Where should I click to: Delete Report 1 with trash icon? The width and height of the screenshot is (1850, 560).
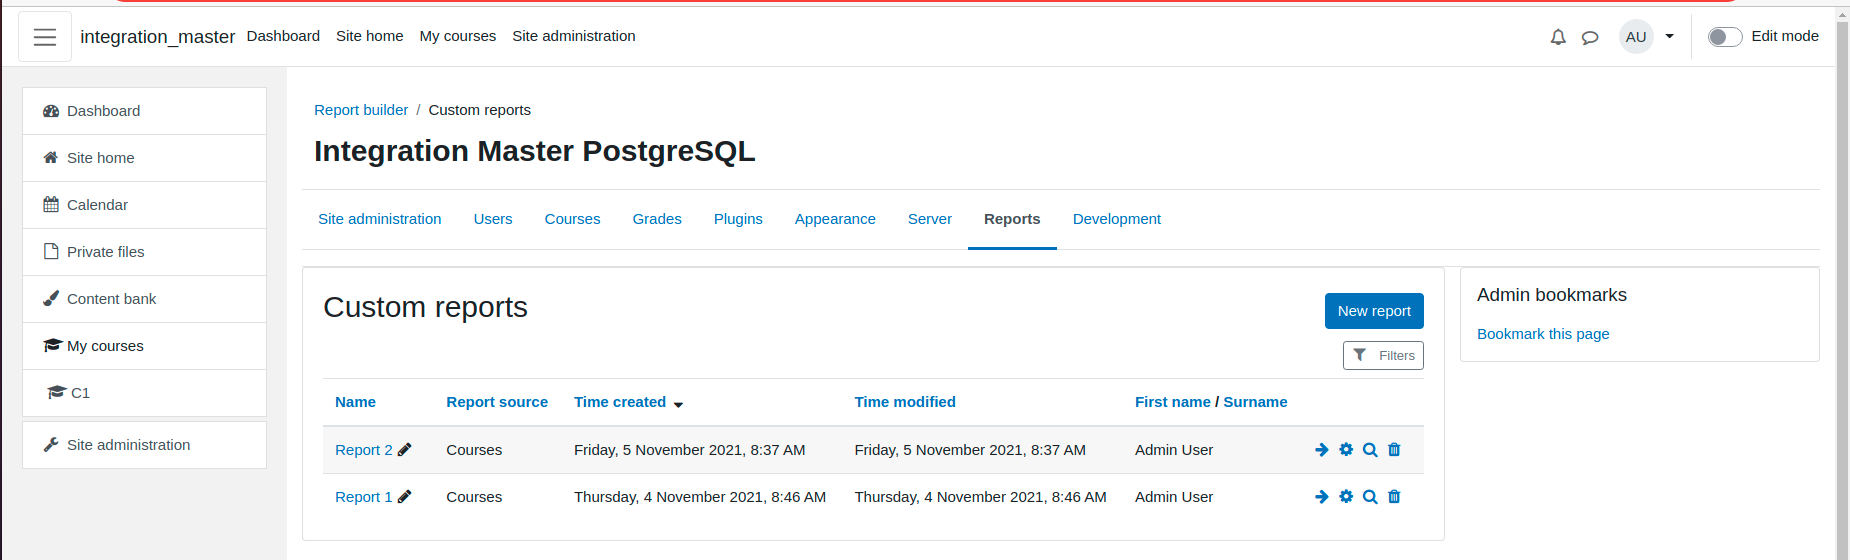[x=1394, y=497]
